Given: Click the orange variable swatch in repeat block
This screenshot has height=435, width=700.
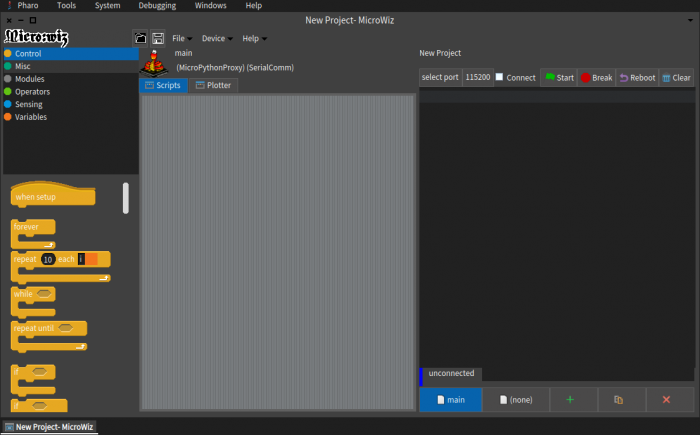Looking at the screenshot, I should 92,259.
